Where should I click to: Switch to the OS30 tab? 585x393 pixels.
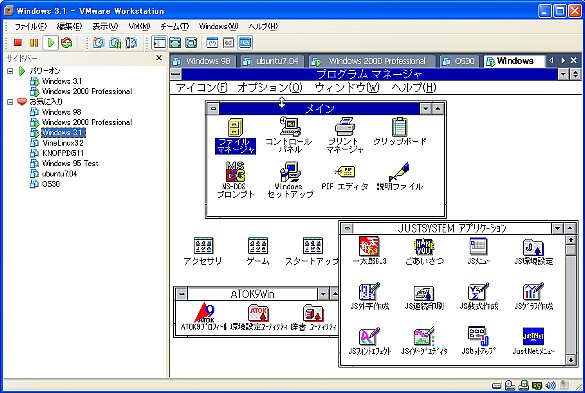click(460, 61)
